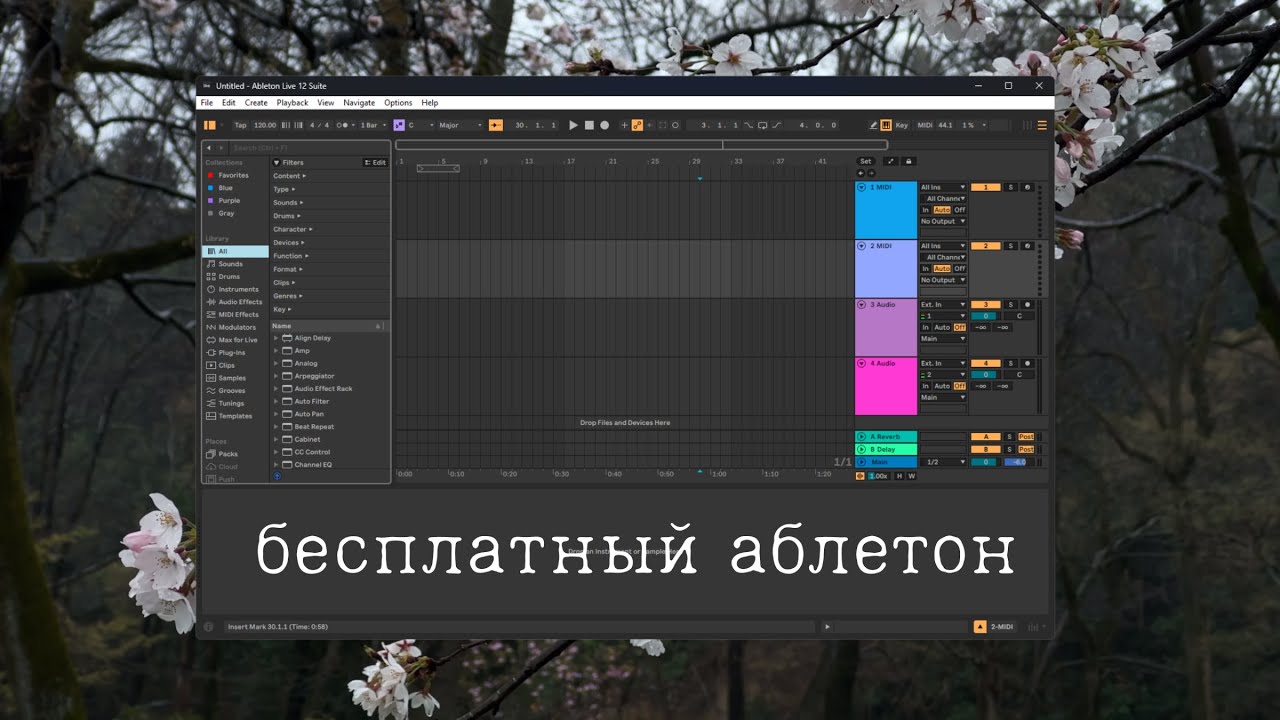Click the Stop button in transport

click(589, 125)
